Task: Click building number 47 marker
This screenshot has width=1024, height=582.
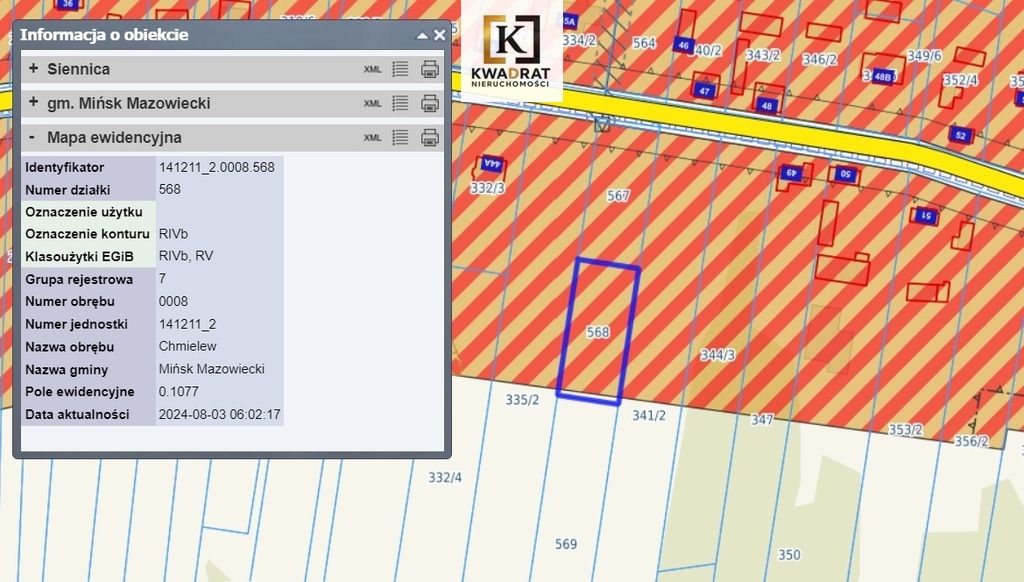Action: tap(705, 91)
